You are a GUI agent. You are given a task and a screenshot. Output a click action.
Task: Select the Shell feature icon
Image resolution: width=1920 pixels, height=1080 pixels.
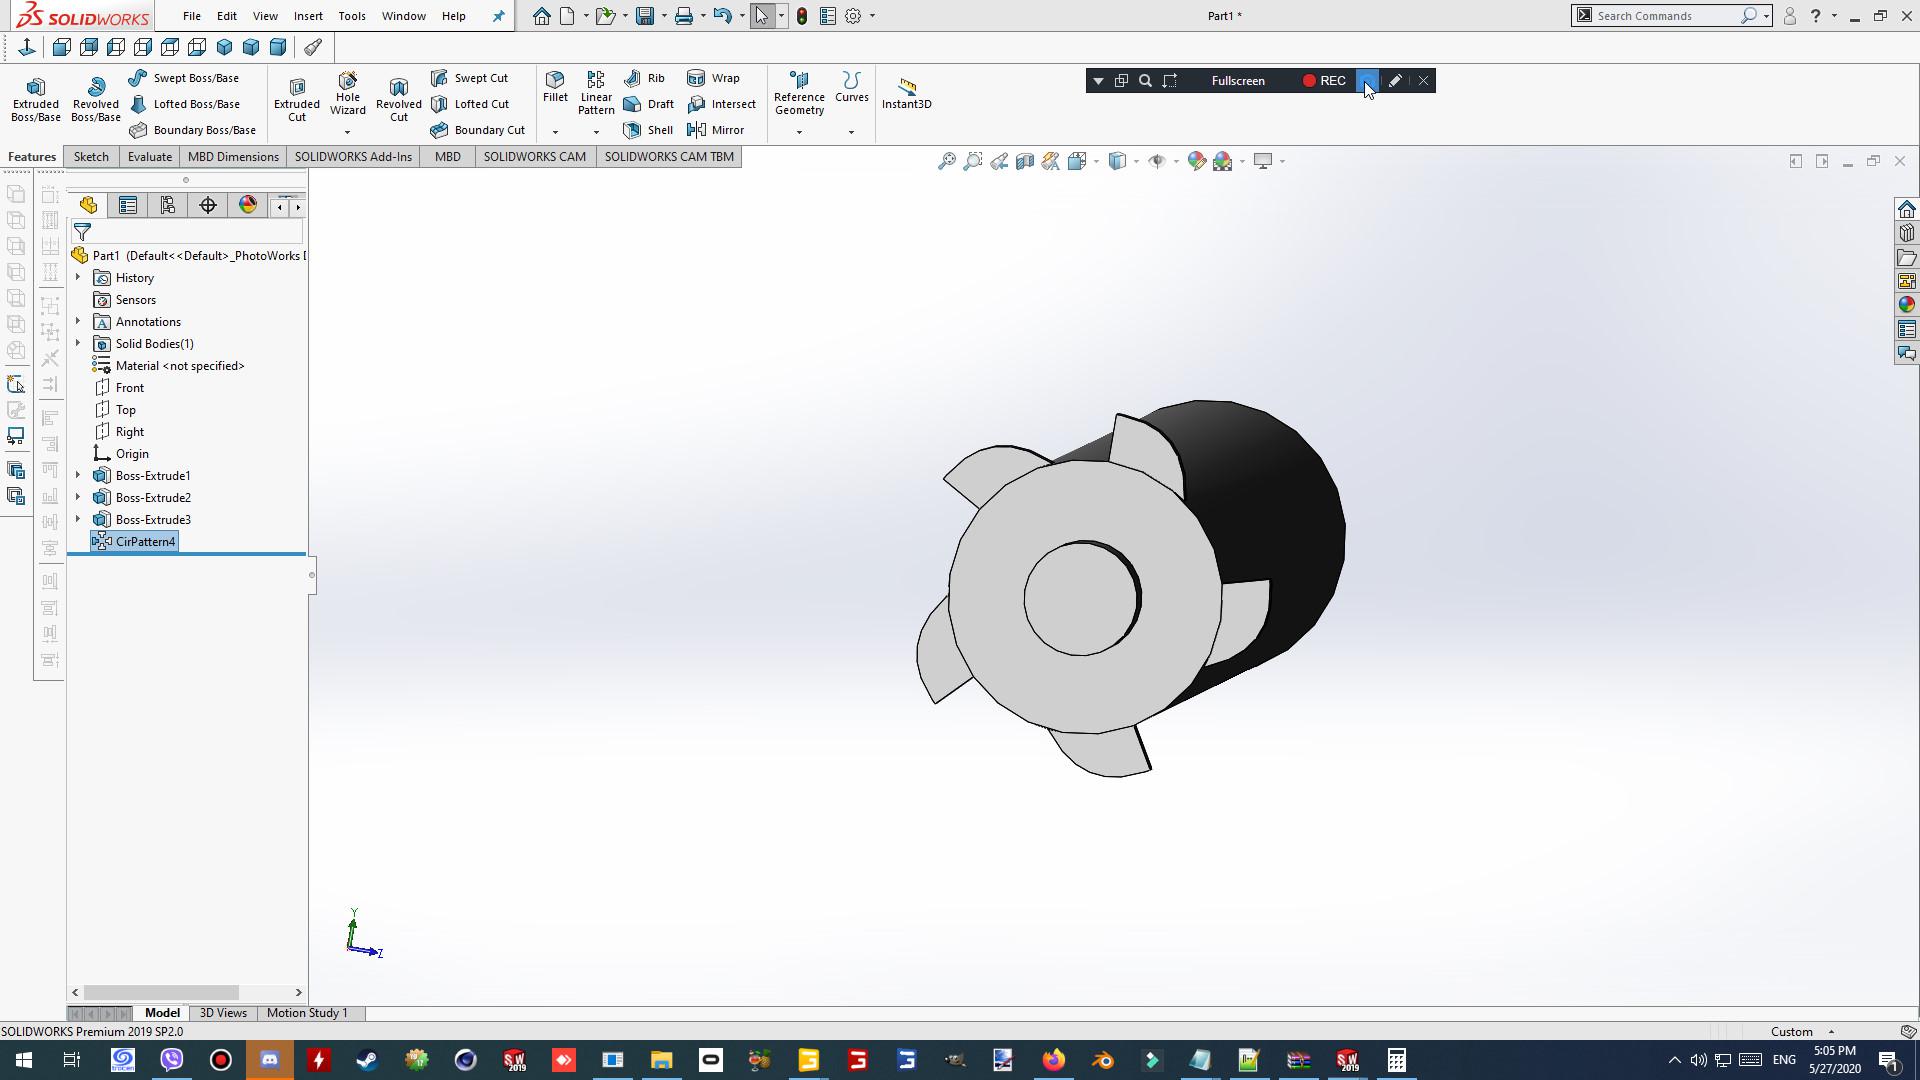[648, 130]
